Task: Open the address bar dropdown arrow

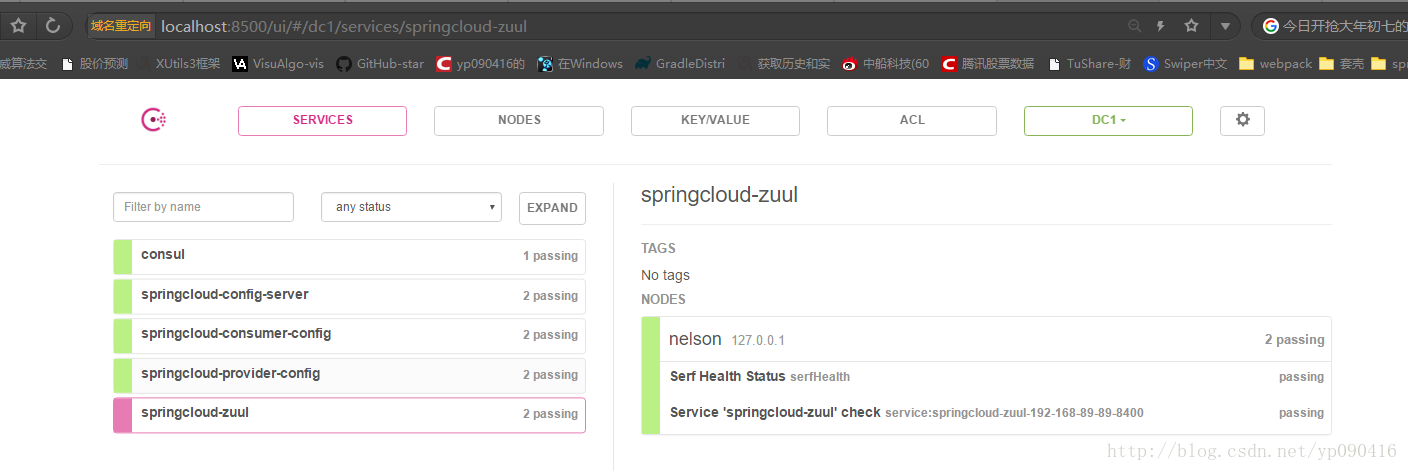Action: click(x=1225, y=26)
